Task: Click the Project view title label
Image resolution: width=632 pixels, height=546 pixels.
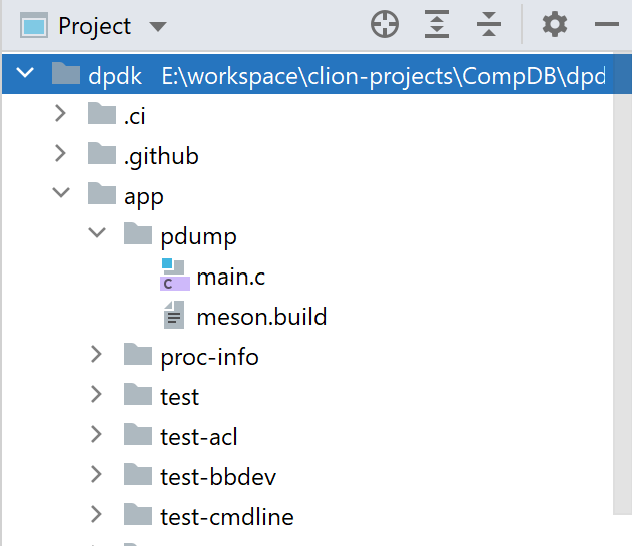Action: click(95, 27)
